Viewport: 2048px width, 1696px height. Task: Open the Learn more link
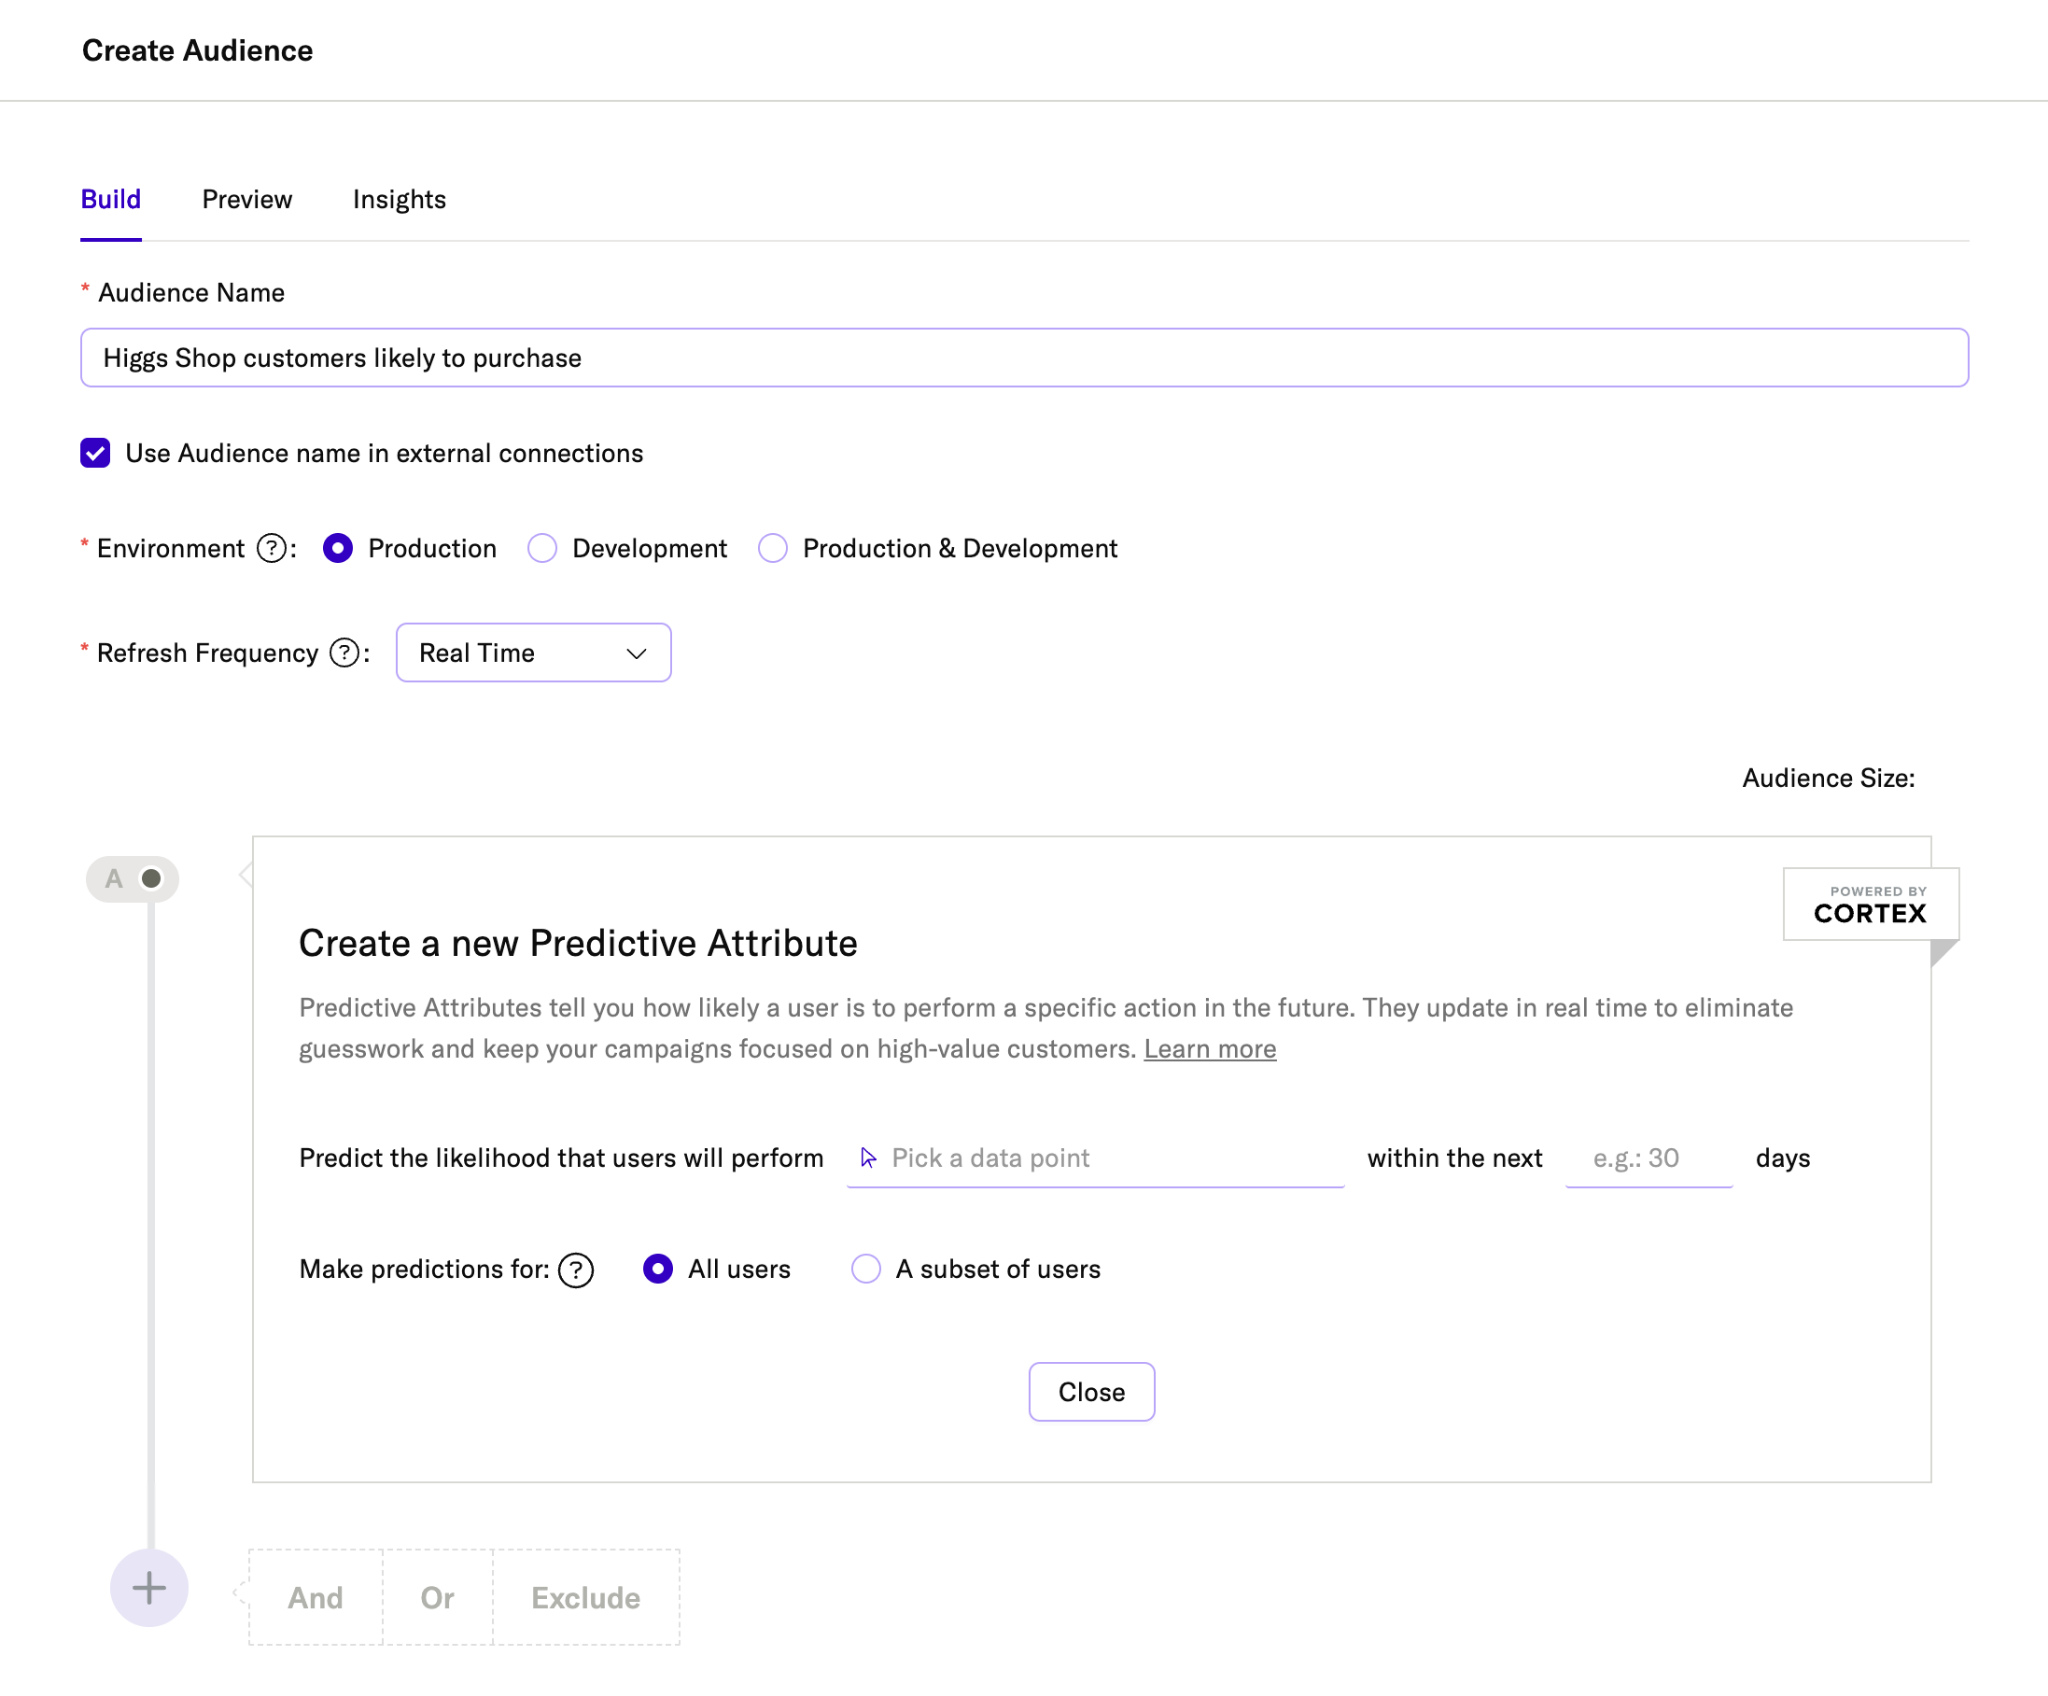1210,1049
